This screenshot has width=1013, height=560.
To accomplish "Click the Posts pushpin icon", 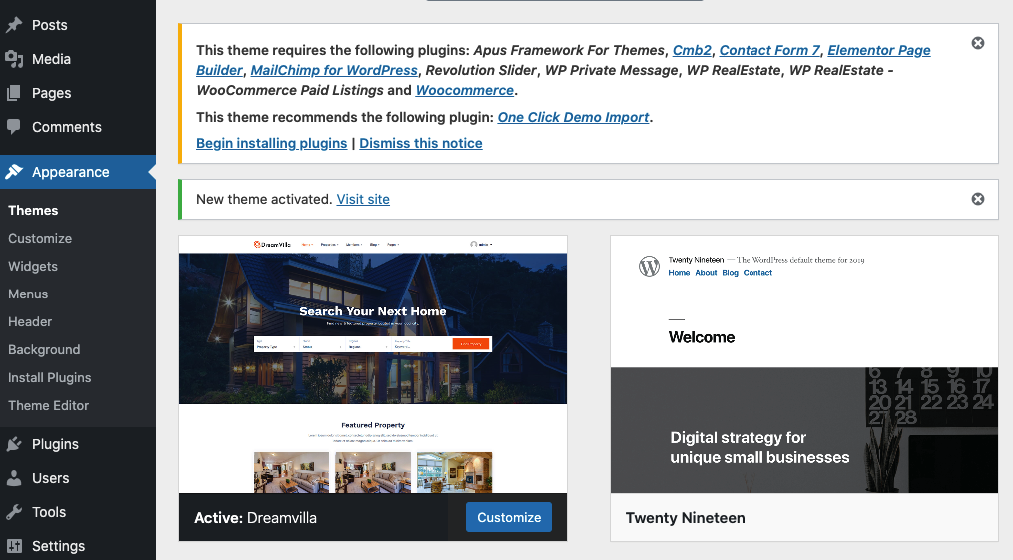I will coord(14,25).
